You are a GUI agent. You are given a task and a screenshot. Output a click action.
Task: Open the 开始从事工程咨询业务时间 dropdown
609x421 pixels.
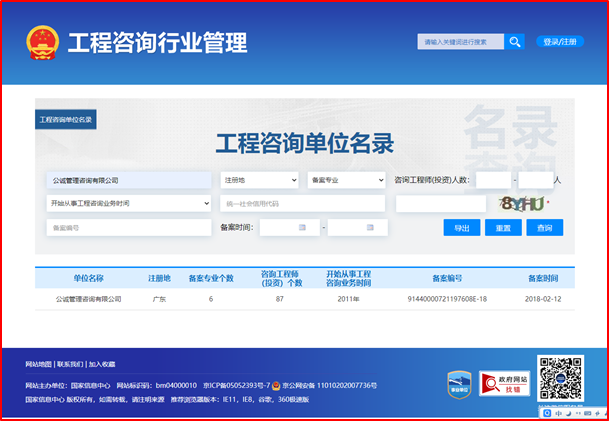tap(128, 203)
